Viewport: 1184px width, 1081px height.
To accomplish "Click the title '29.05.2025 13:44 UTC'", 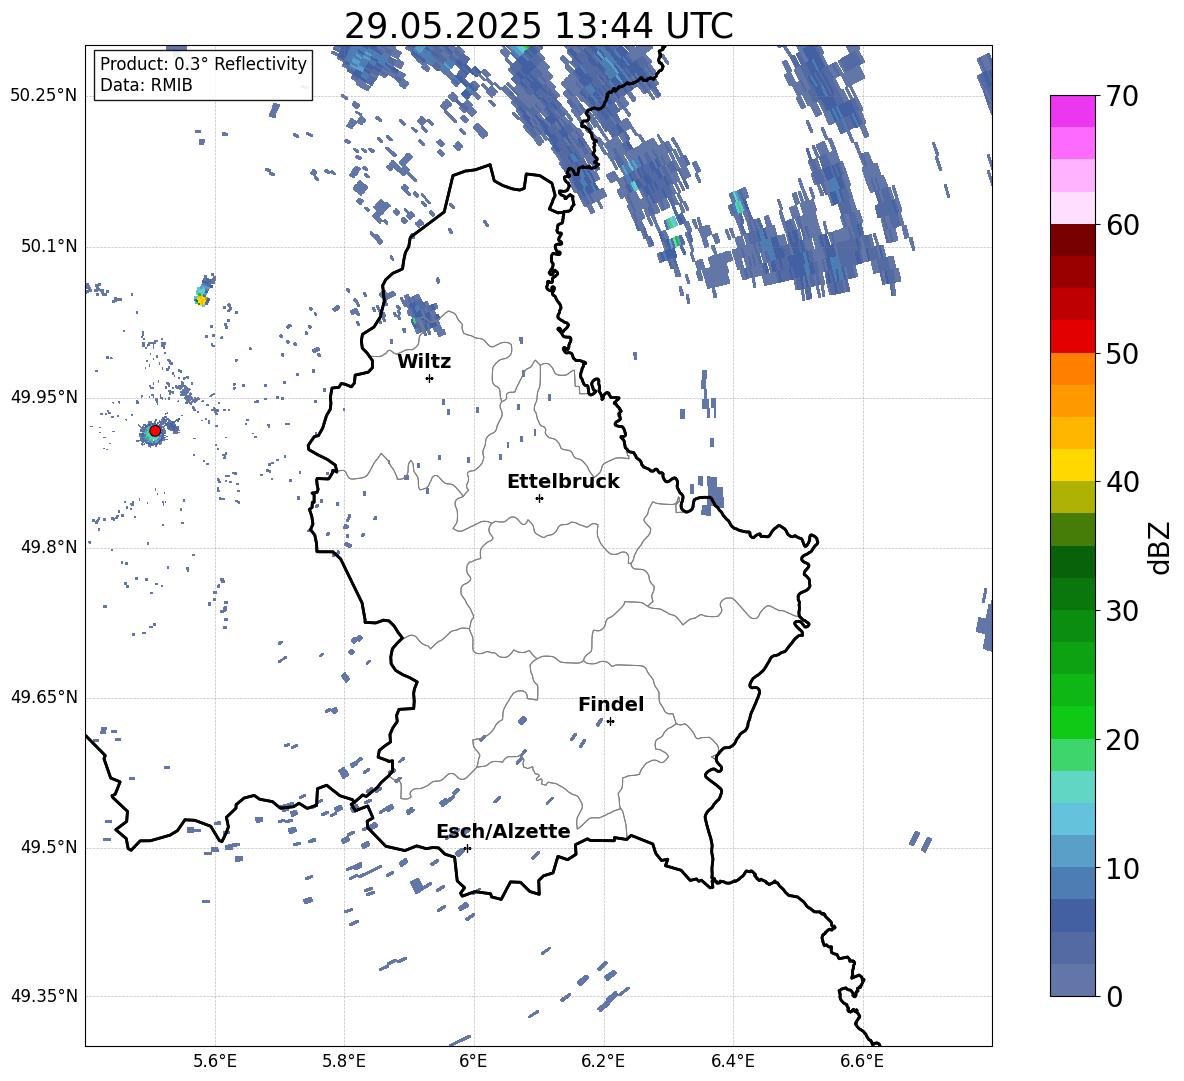I will pyautogui.click(x=538, y=26).
